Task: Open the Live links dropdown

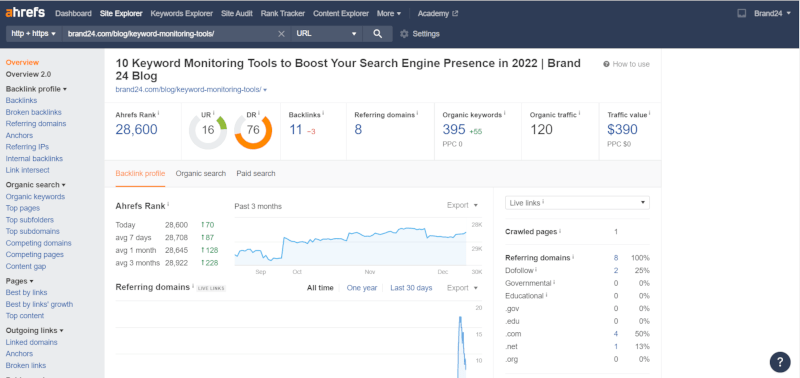Action: tap(577, 203)
